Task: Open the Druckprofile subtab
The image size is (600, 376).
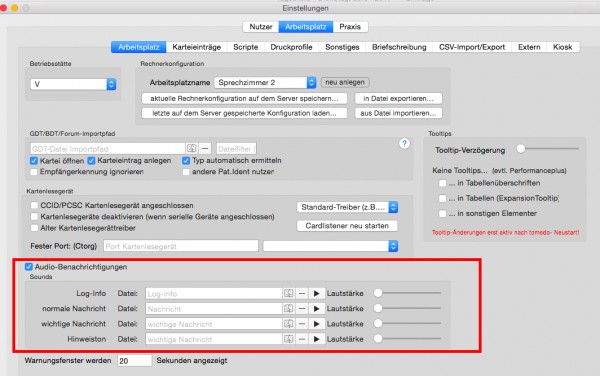Action: [x=291, y=47]
